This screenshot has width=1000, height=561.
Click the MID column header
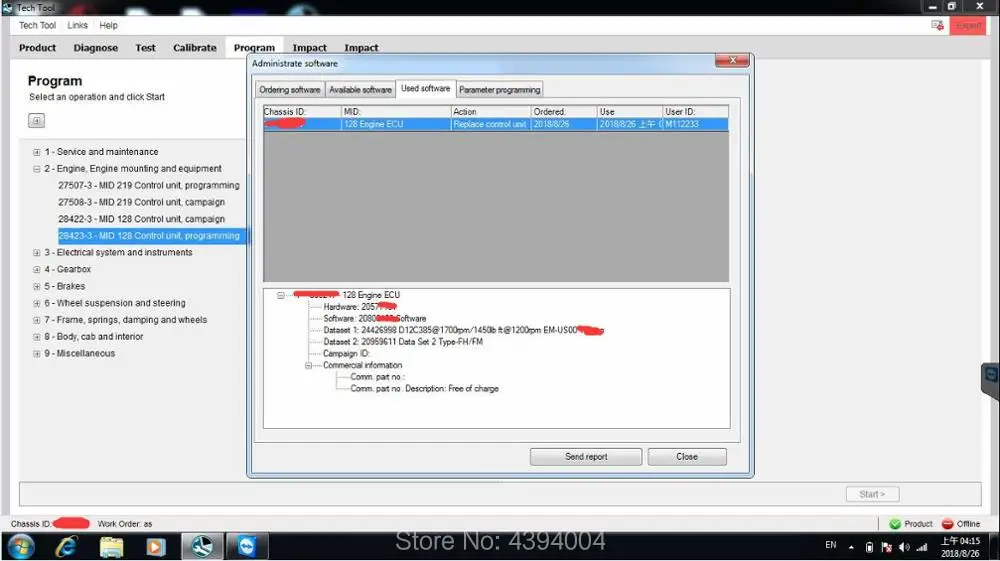tap(395, 112)
